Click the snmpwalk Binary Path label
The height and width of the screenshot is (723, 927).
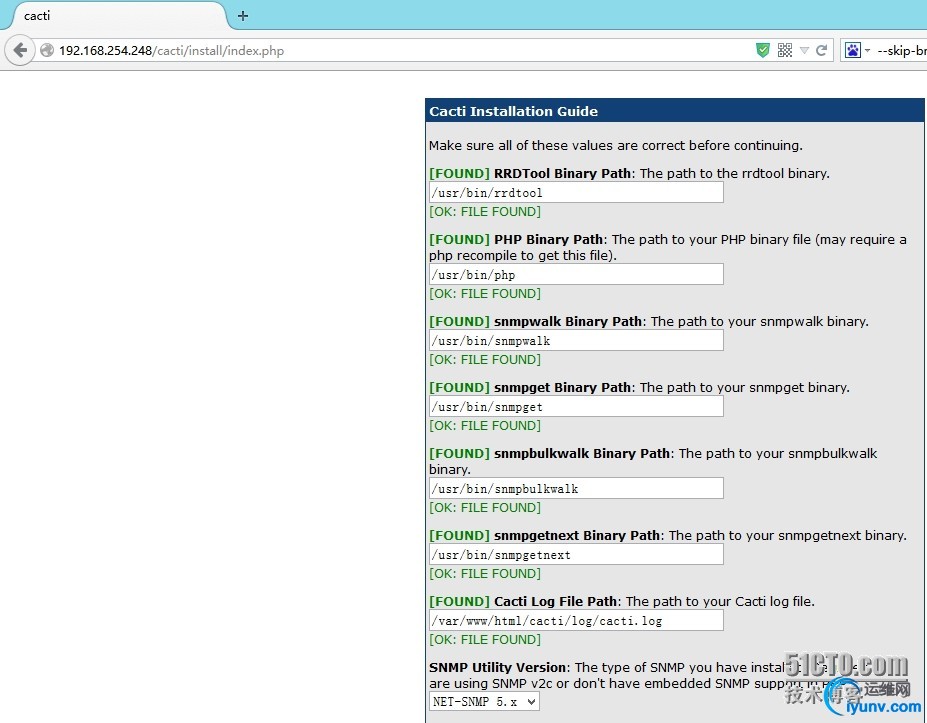tap(568, 322)
